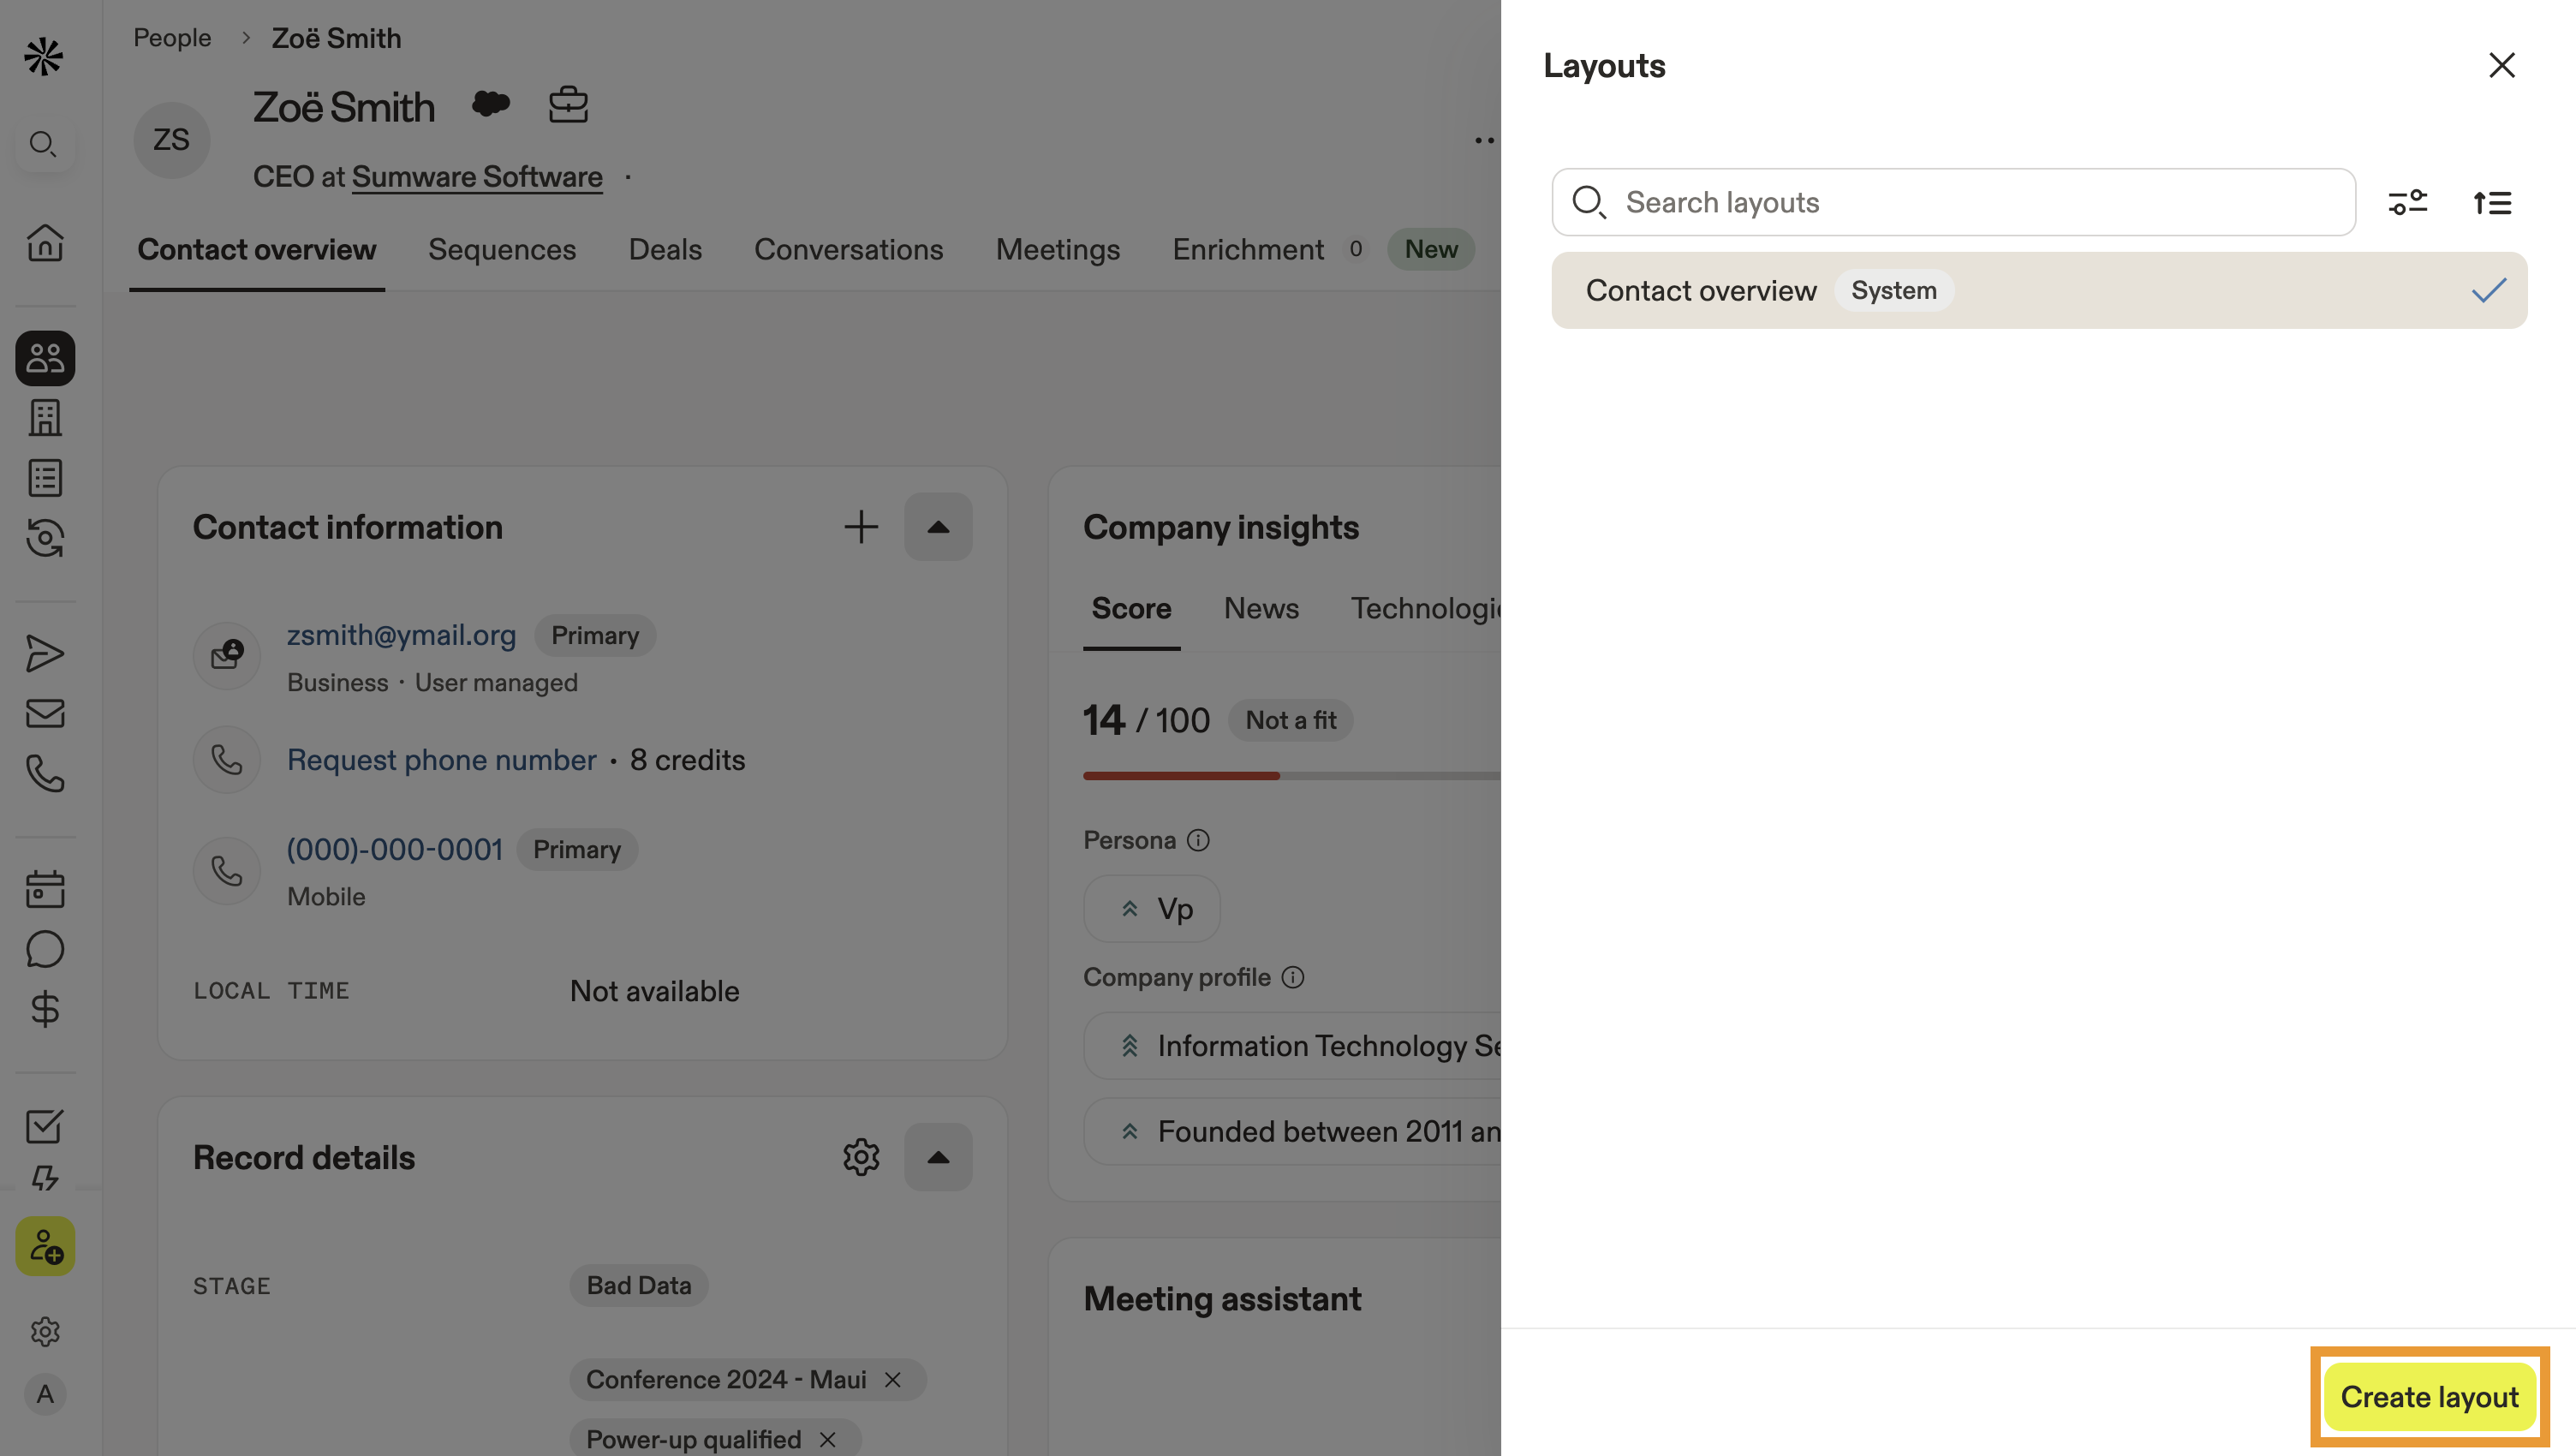Add contact info with the plus icon

[x=860, y=526]
